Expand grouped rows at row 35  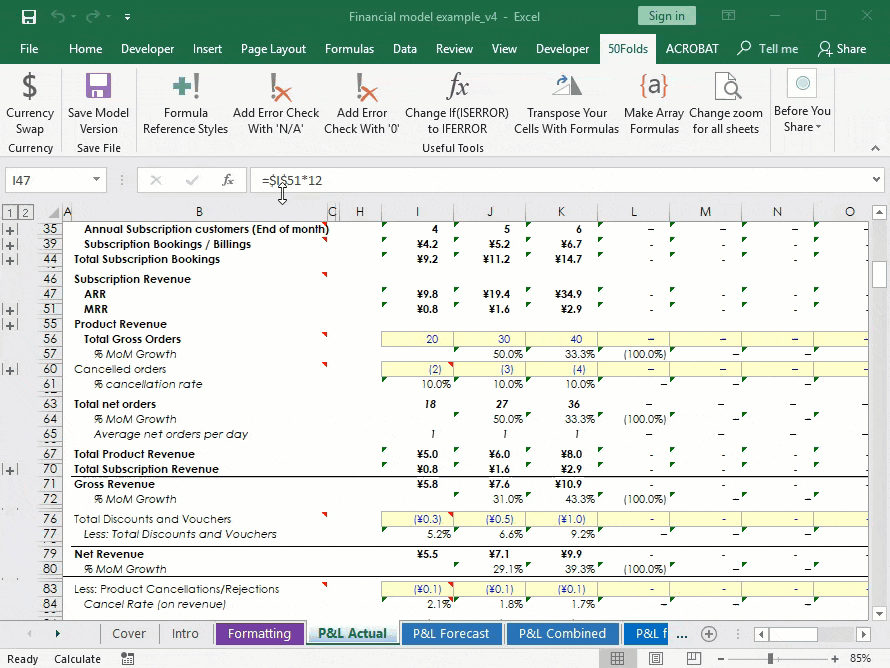click(x=10, y=230)
